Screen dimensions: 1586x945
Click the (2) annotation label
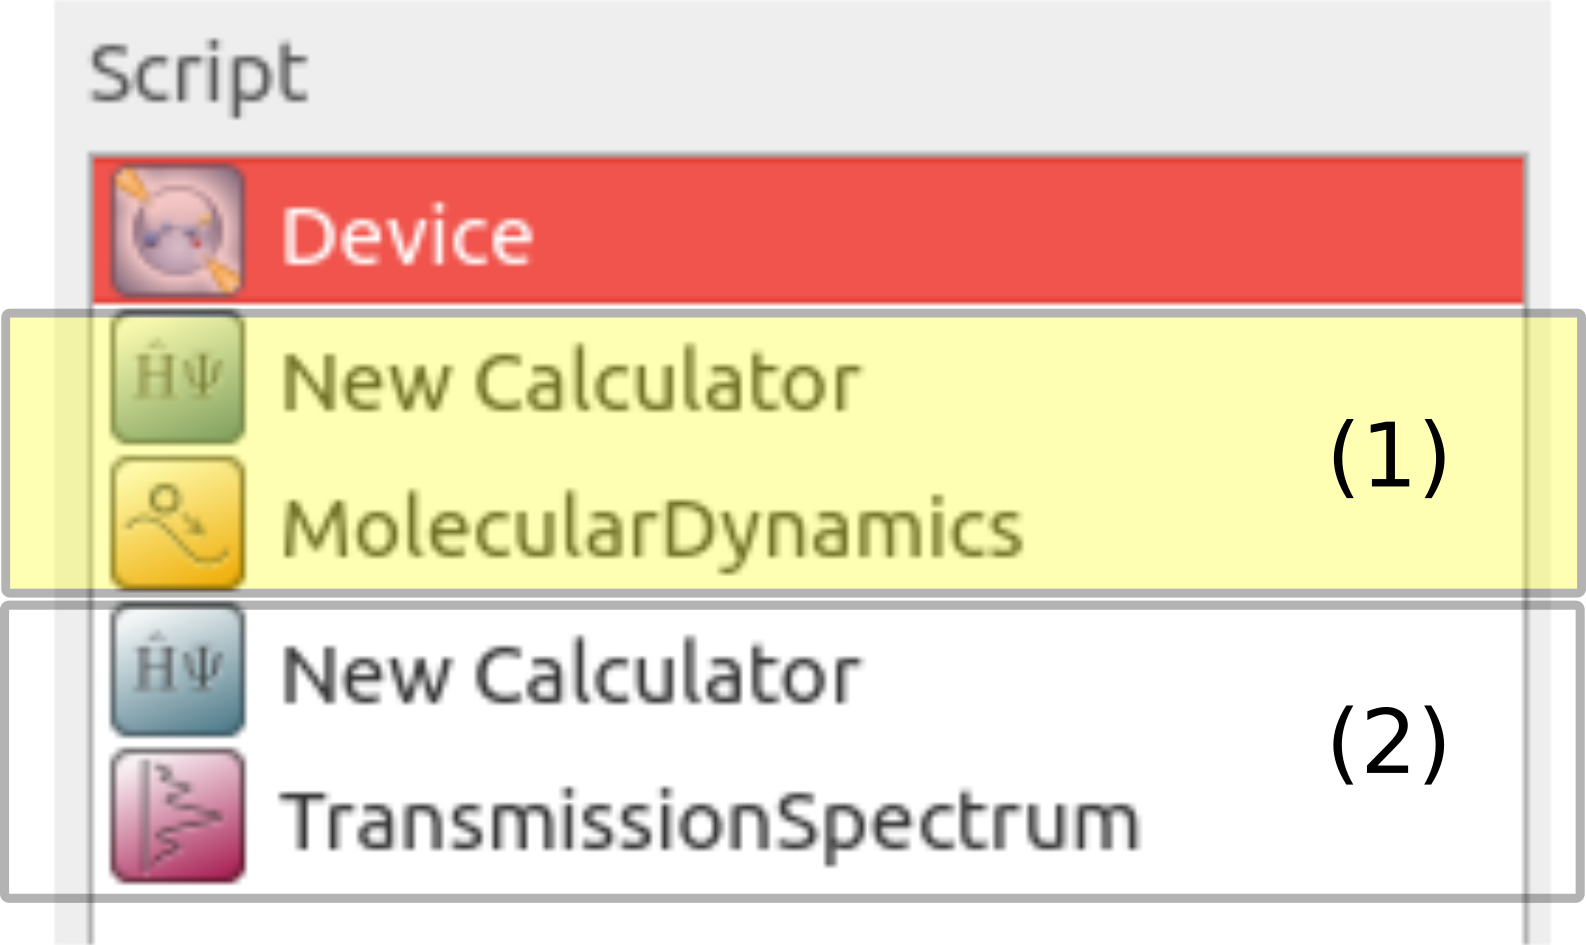click(1388, 742)
